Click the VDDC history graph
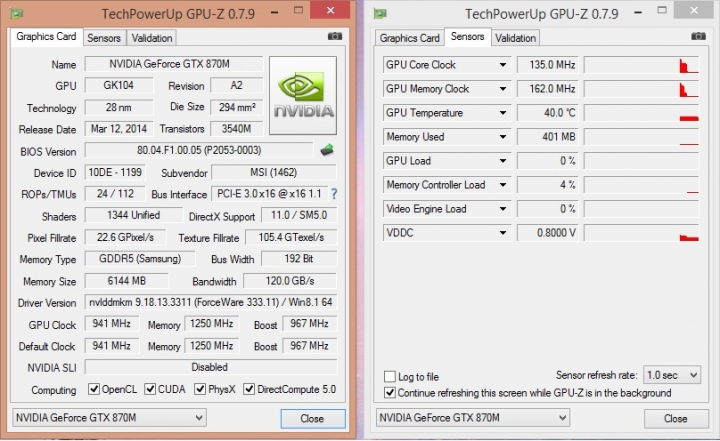Screen dimensions: 720x441 pyautogui.click(x=641, y=233)
